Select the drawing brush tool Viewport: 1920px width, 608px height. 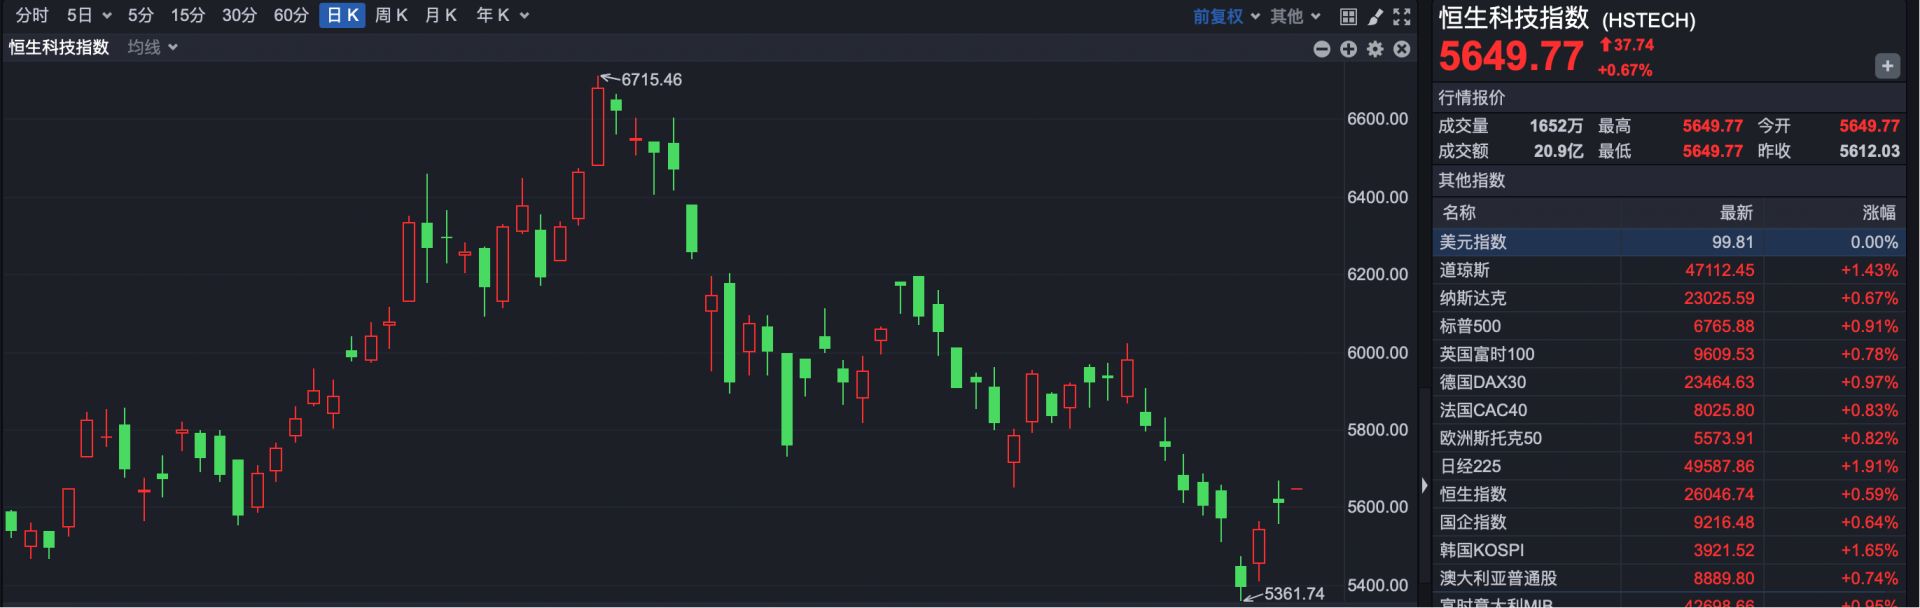[1375, 16]
